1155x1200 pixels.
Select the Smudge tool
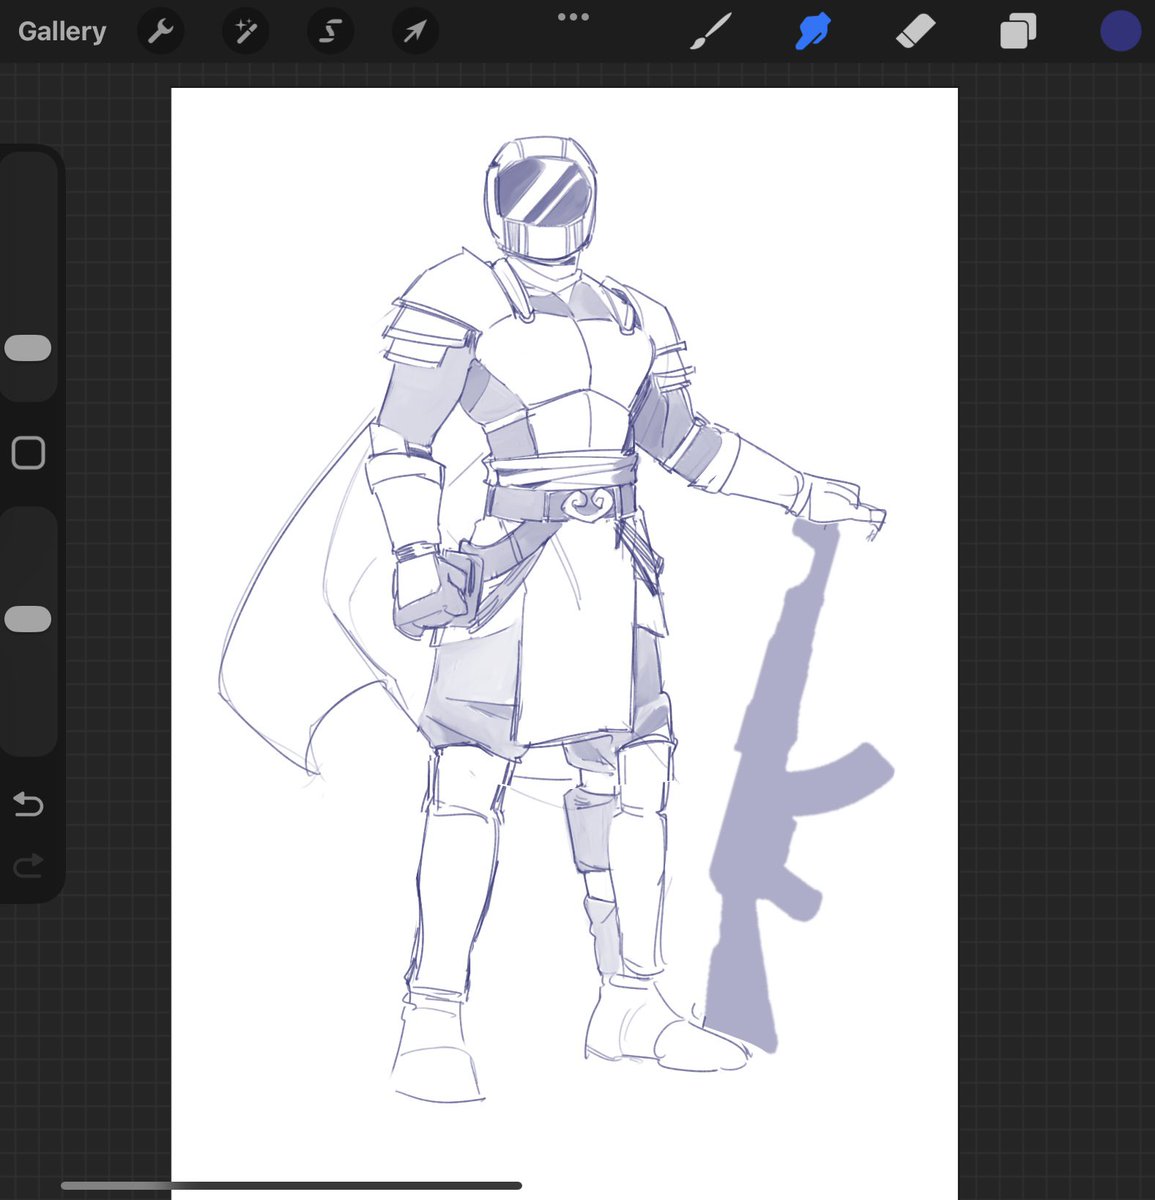813,32
